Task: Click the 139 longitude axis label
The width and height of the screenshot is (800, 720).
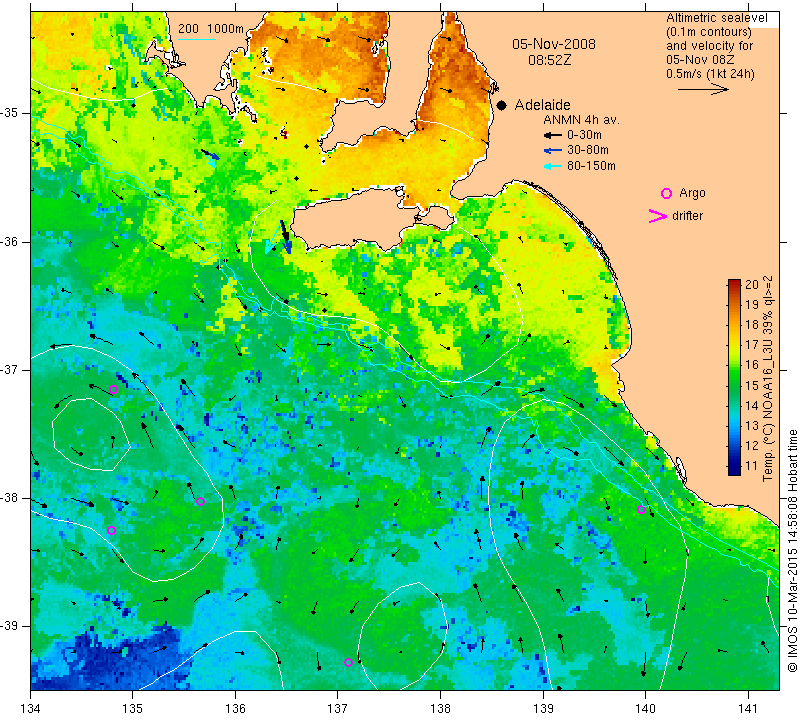Action: point(543,709)
